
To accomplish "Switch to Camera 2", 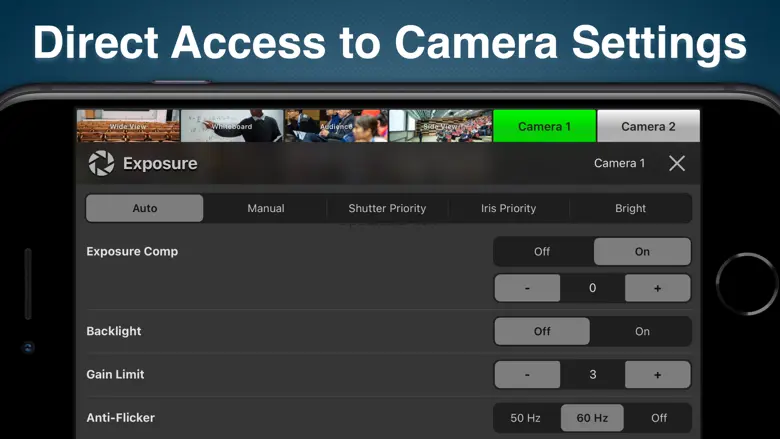I will [x=648, y=126].
